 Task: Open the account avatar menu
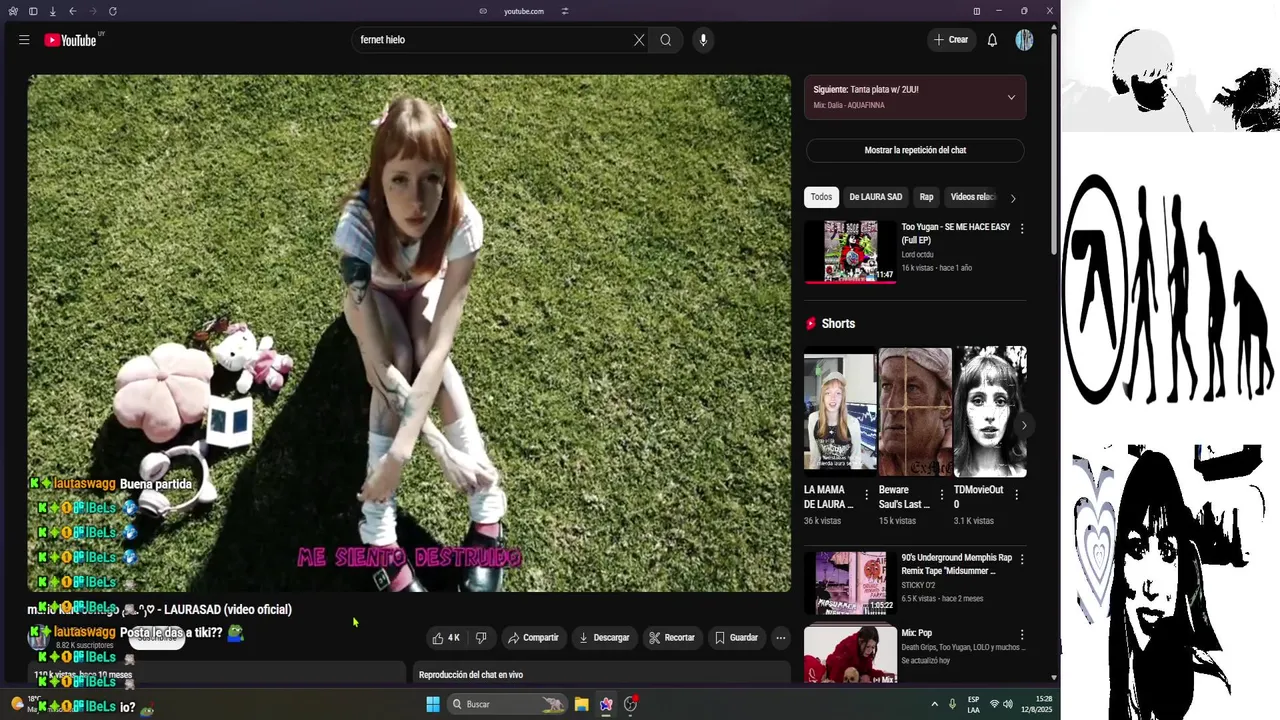click(1024, 40)
